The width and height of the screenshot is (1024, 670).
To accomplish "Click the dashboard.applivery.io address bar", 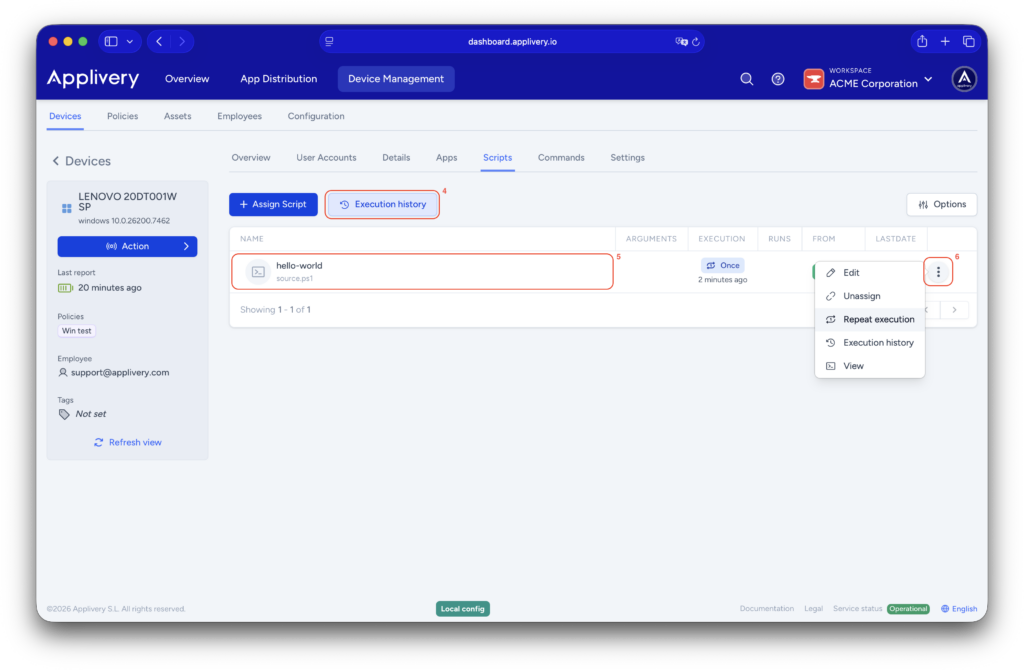I will [512, 41].
